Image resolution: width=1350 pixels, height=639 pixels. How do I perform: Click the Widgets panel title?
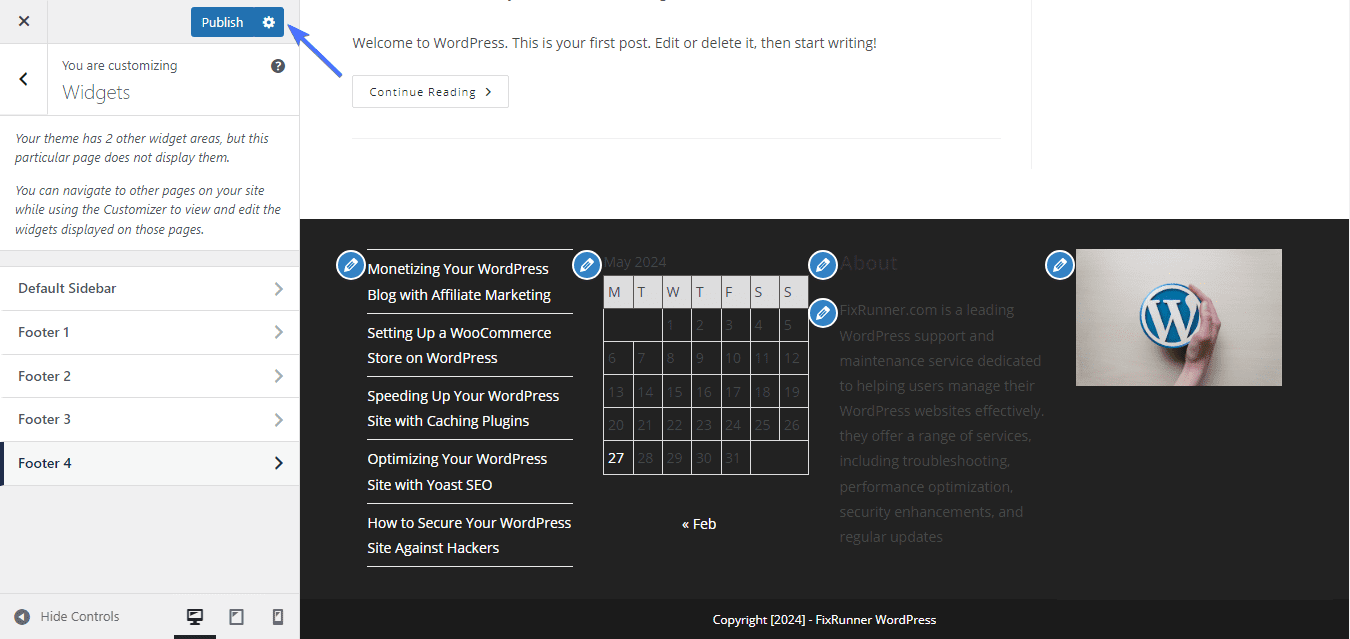[x=96, y=93]
